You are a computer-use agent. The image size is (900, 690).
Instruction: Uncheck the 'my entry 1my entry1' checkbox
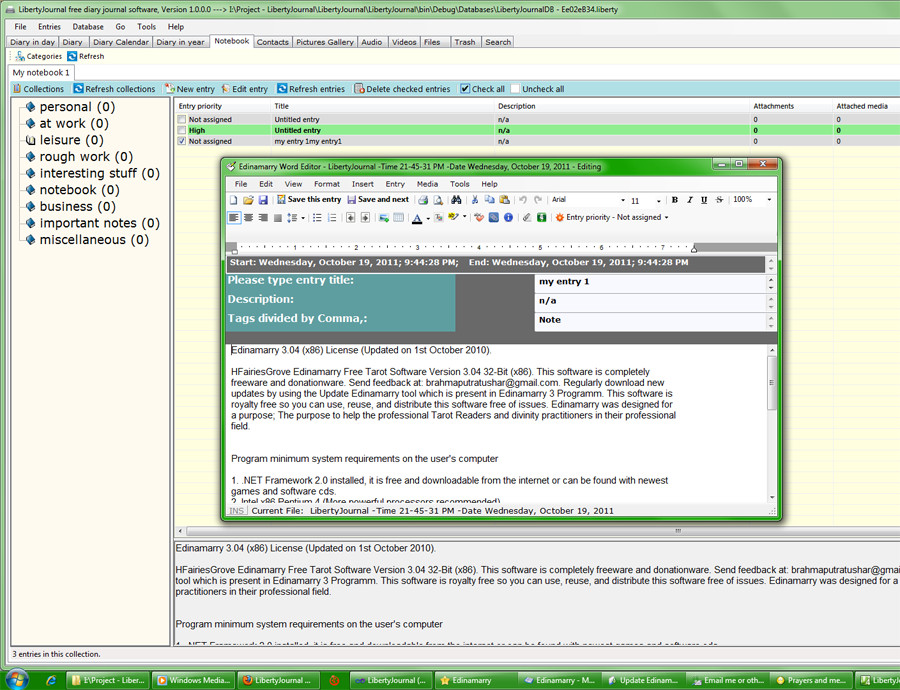tap(182, 141)
